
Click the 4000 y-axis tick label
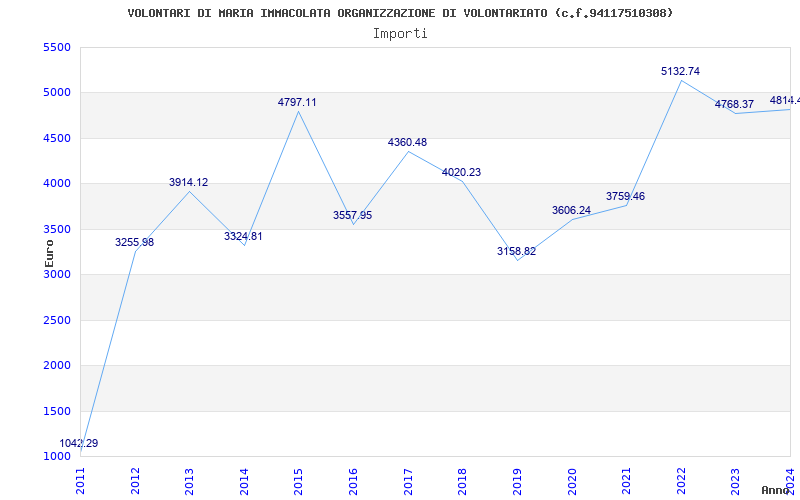coord(57,184)
